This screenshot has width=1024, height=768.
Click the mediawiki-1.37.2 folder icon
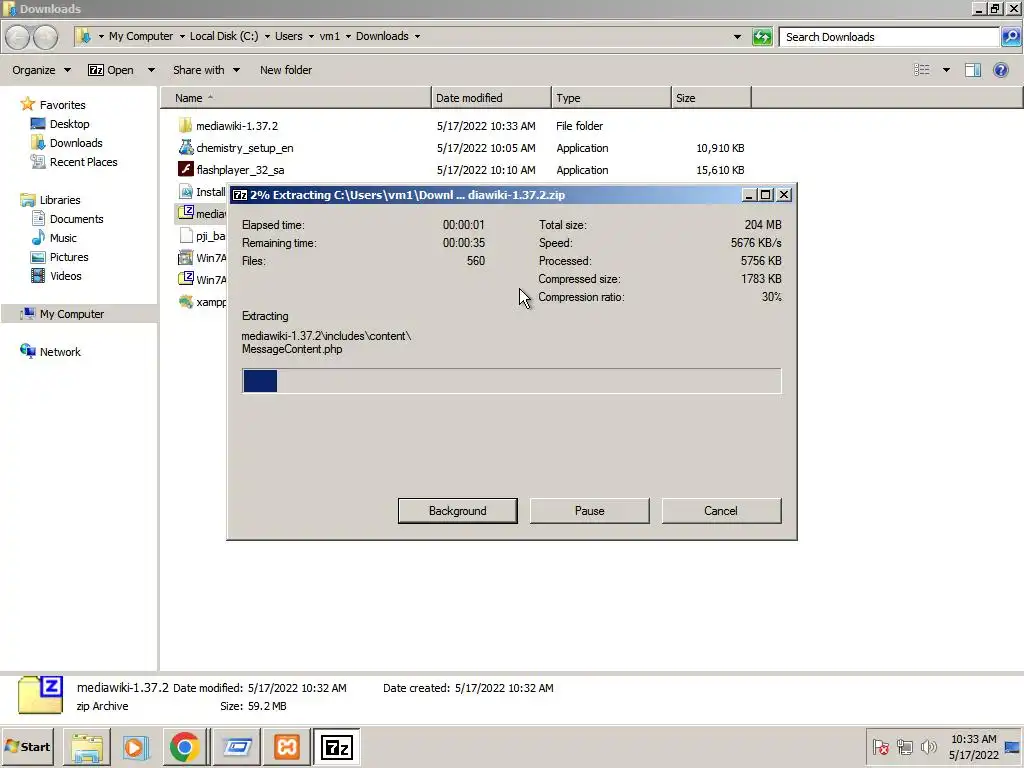[185, 125]
